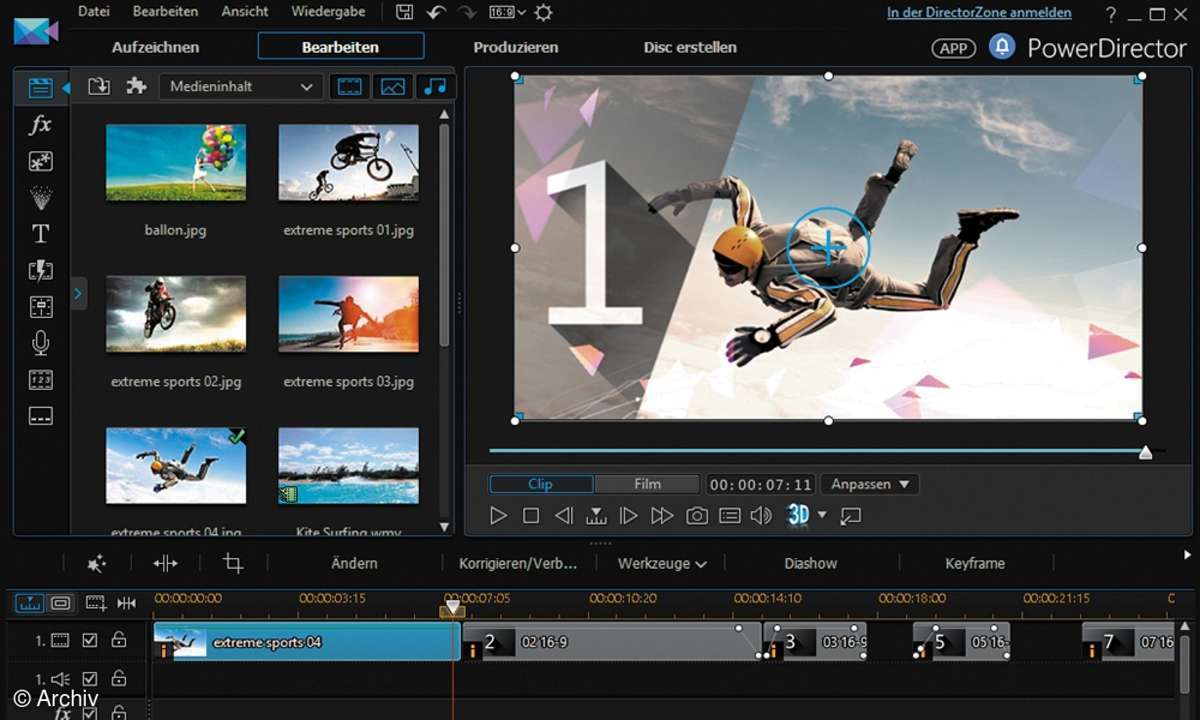1200x720 pixels.
Task: Click the puzzle-piece plugins icon
Action: pos(136,86)
